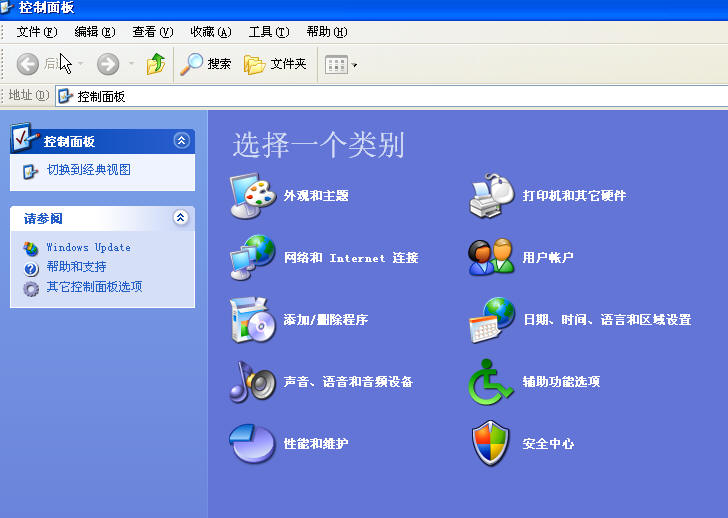728x518 pixels.
Task: Click the 帮助和支持 question mark icon
Action: (31, 268)
